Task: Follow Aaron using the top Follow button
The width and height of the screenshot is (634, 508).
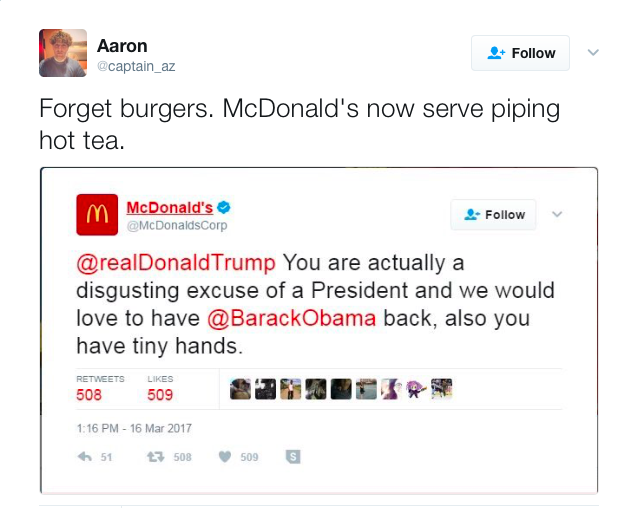Action: [520, 53]
